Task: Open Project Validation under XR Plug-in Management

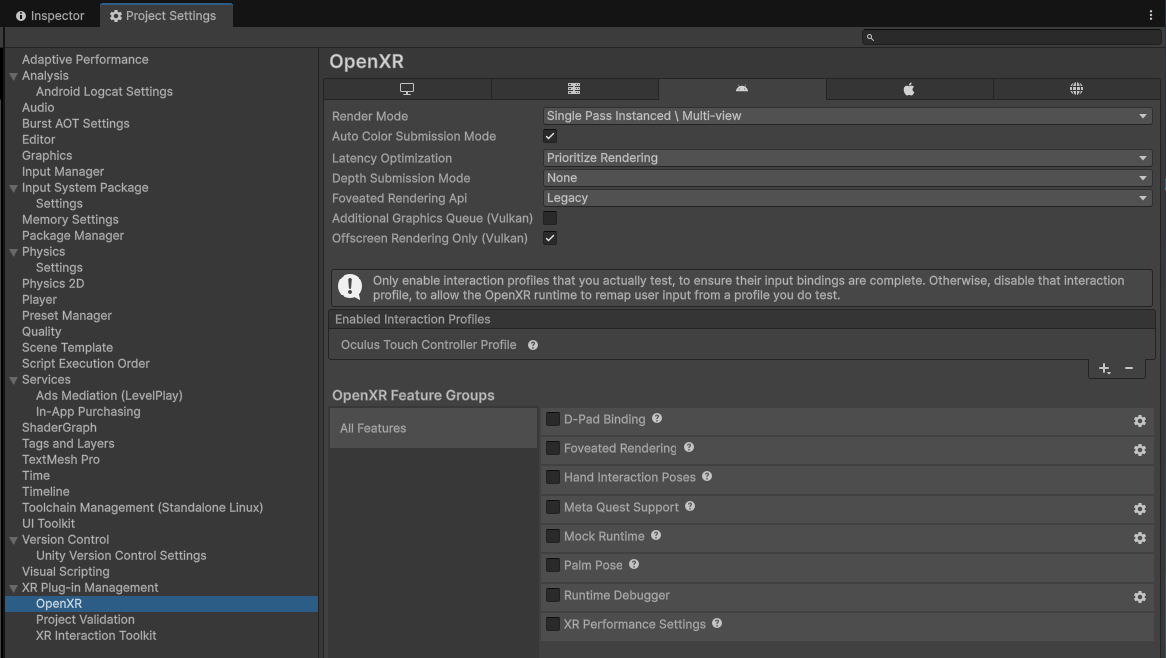Action: point(85,619)
